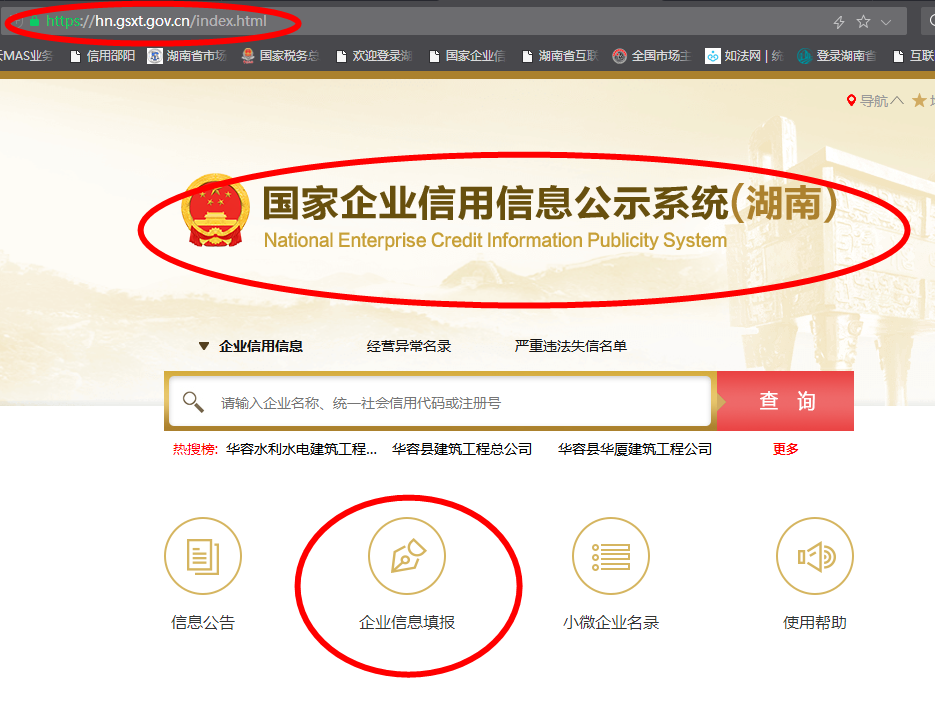Open the 登录湖南省 bookmark

click(837, 56)
